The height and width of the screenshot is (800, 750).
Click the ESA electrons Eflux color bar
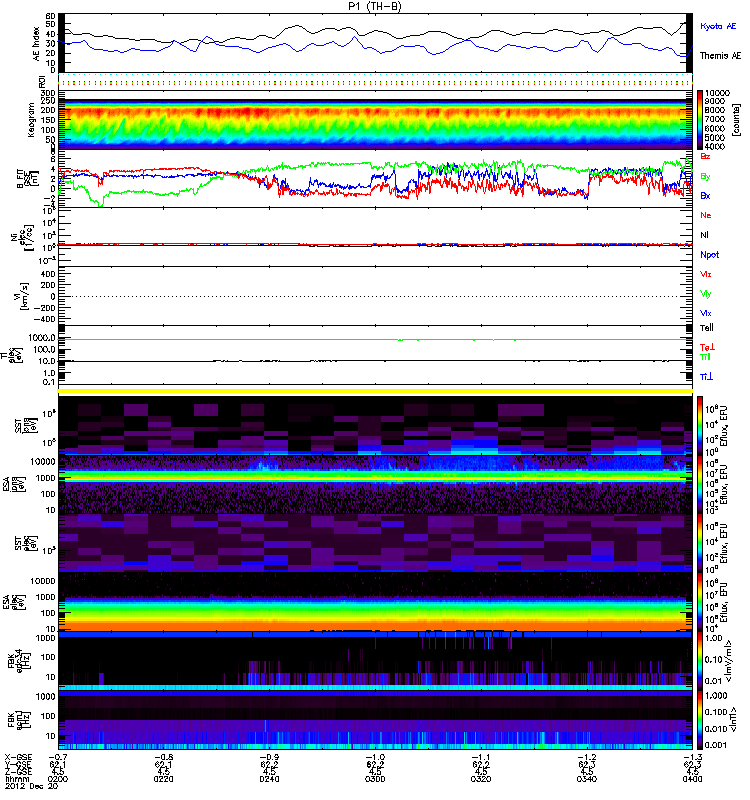point(700,602)
